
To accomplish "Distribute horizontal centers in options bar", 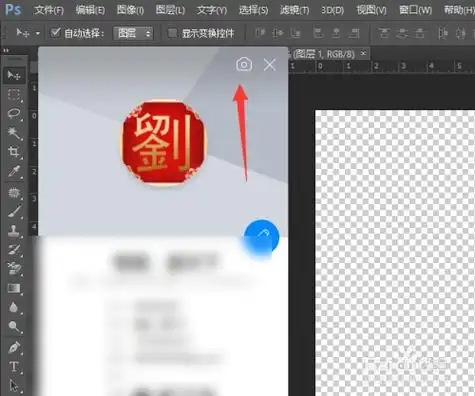I will pyautogui.click(x=461, y=33).
